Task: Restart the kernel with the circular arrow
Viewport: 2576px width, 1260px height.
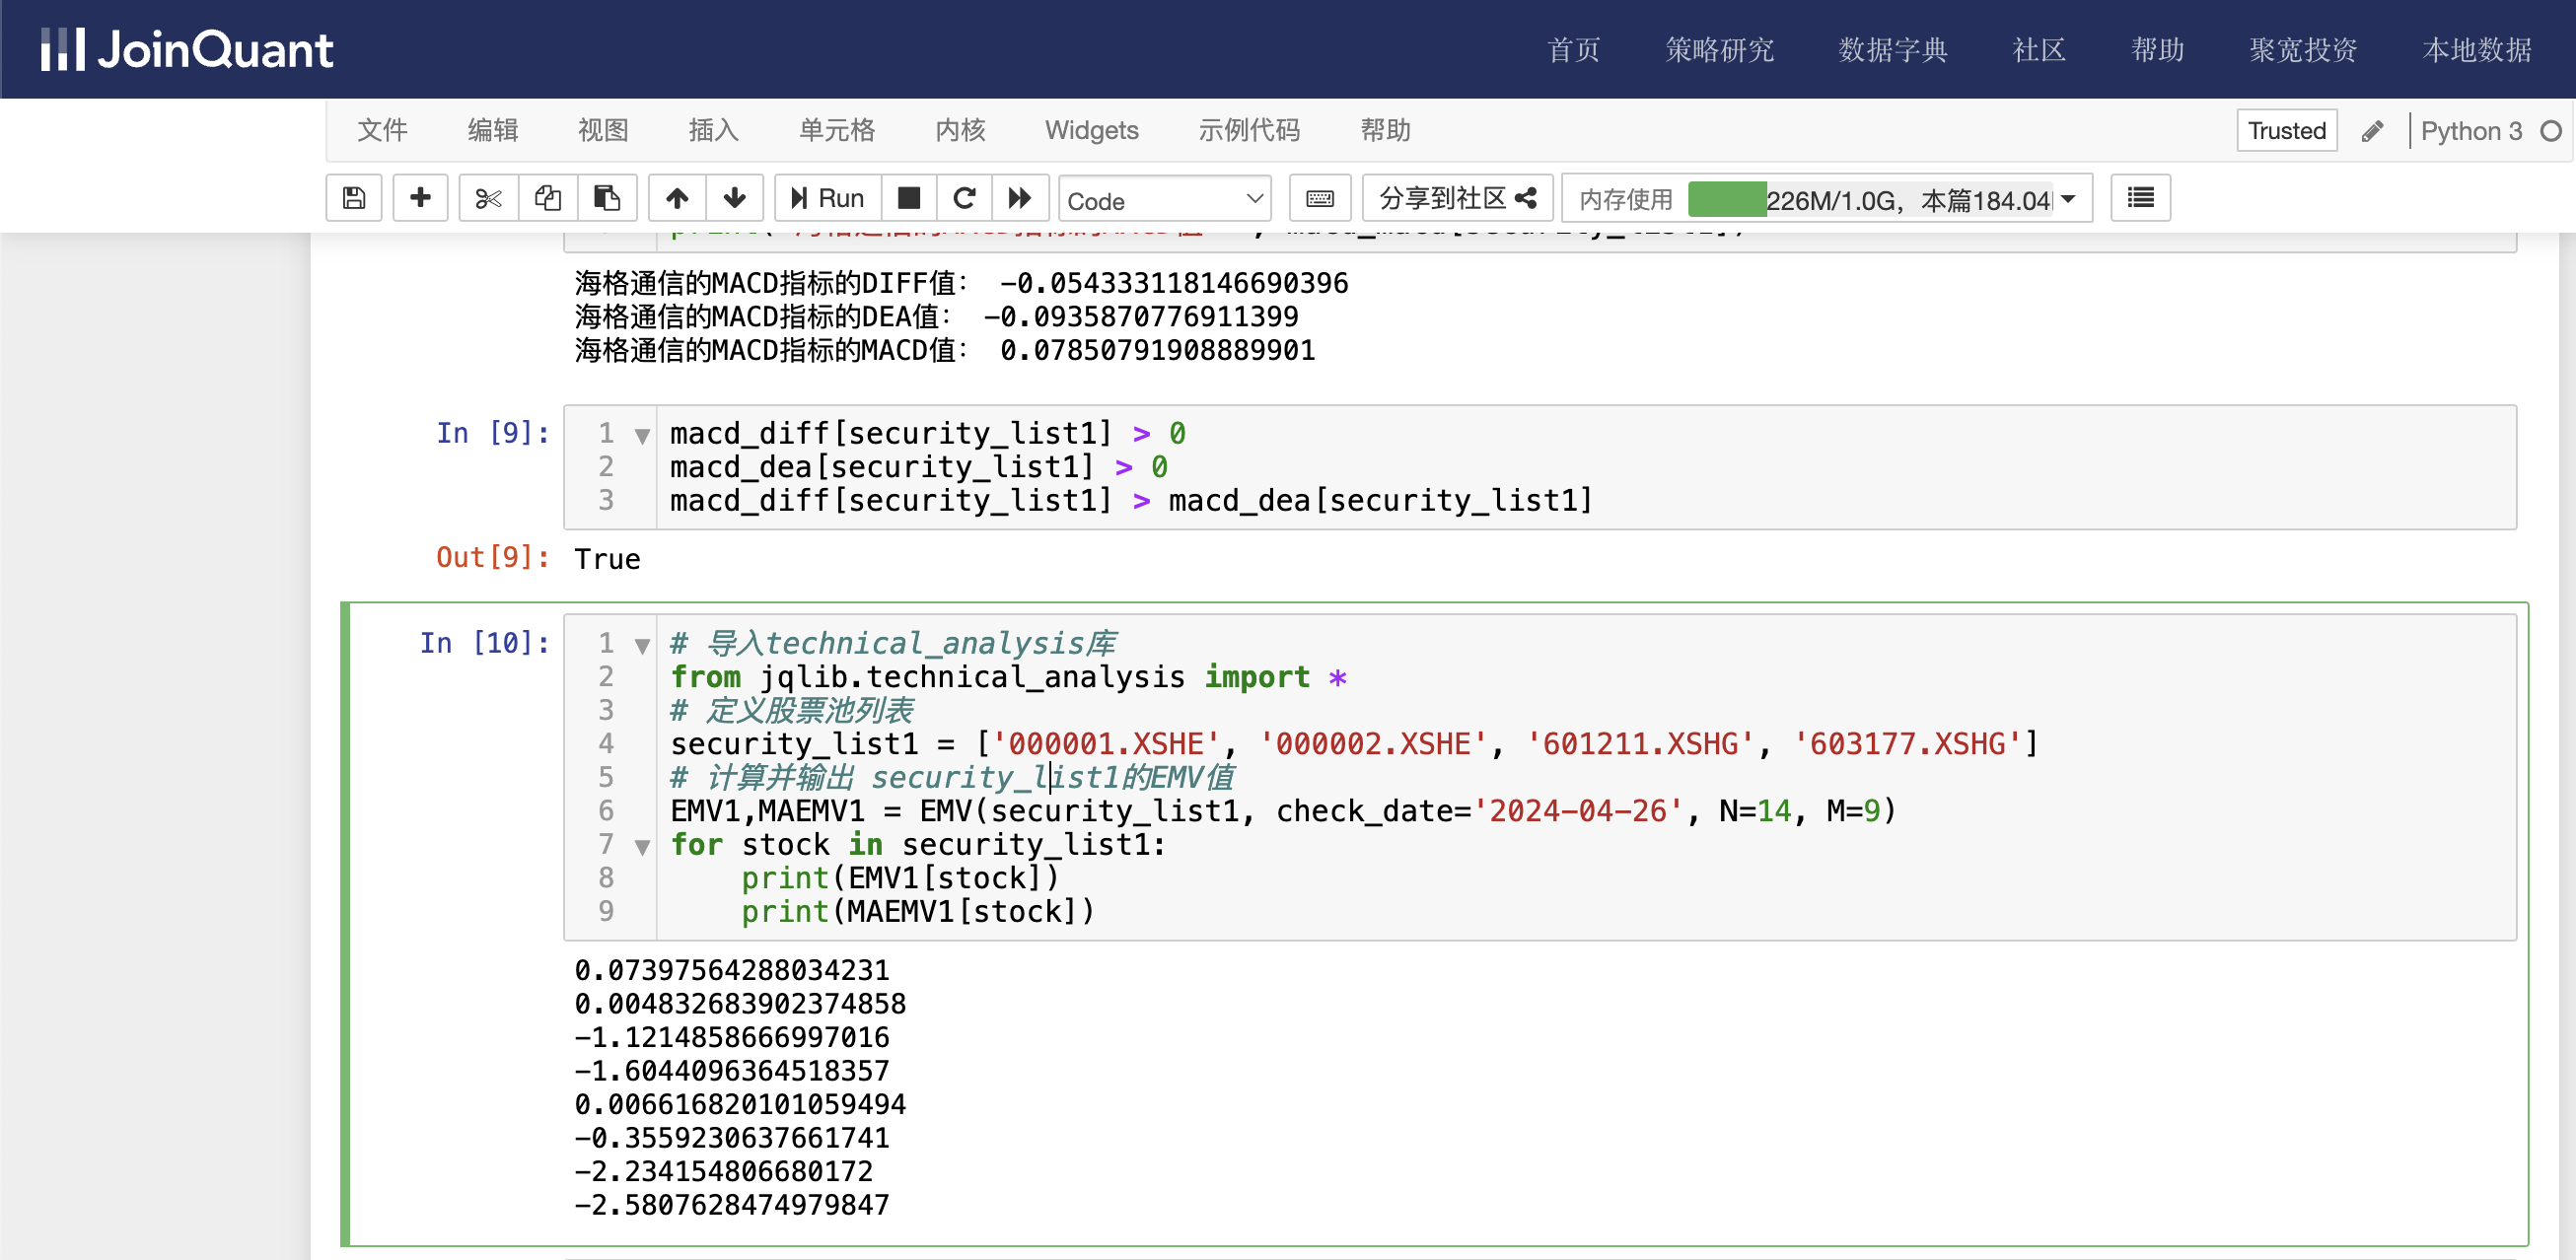Action: pos(964,198)
